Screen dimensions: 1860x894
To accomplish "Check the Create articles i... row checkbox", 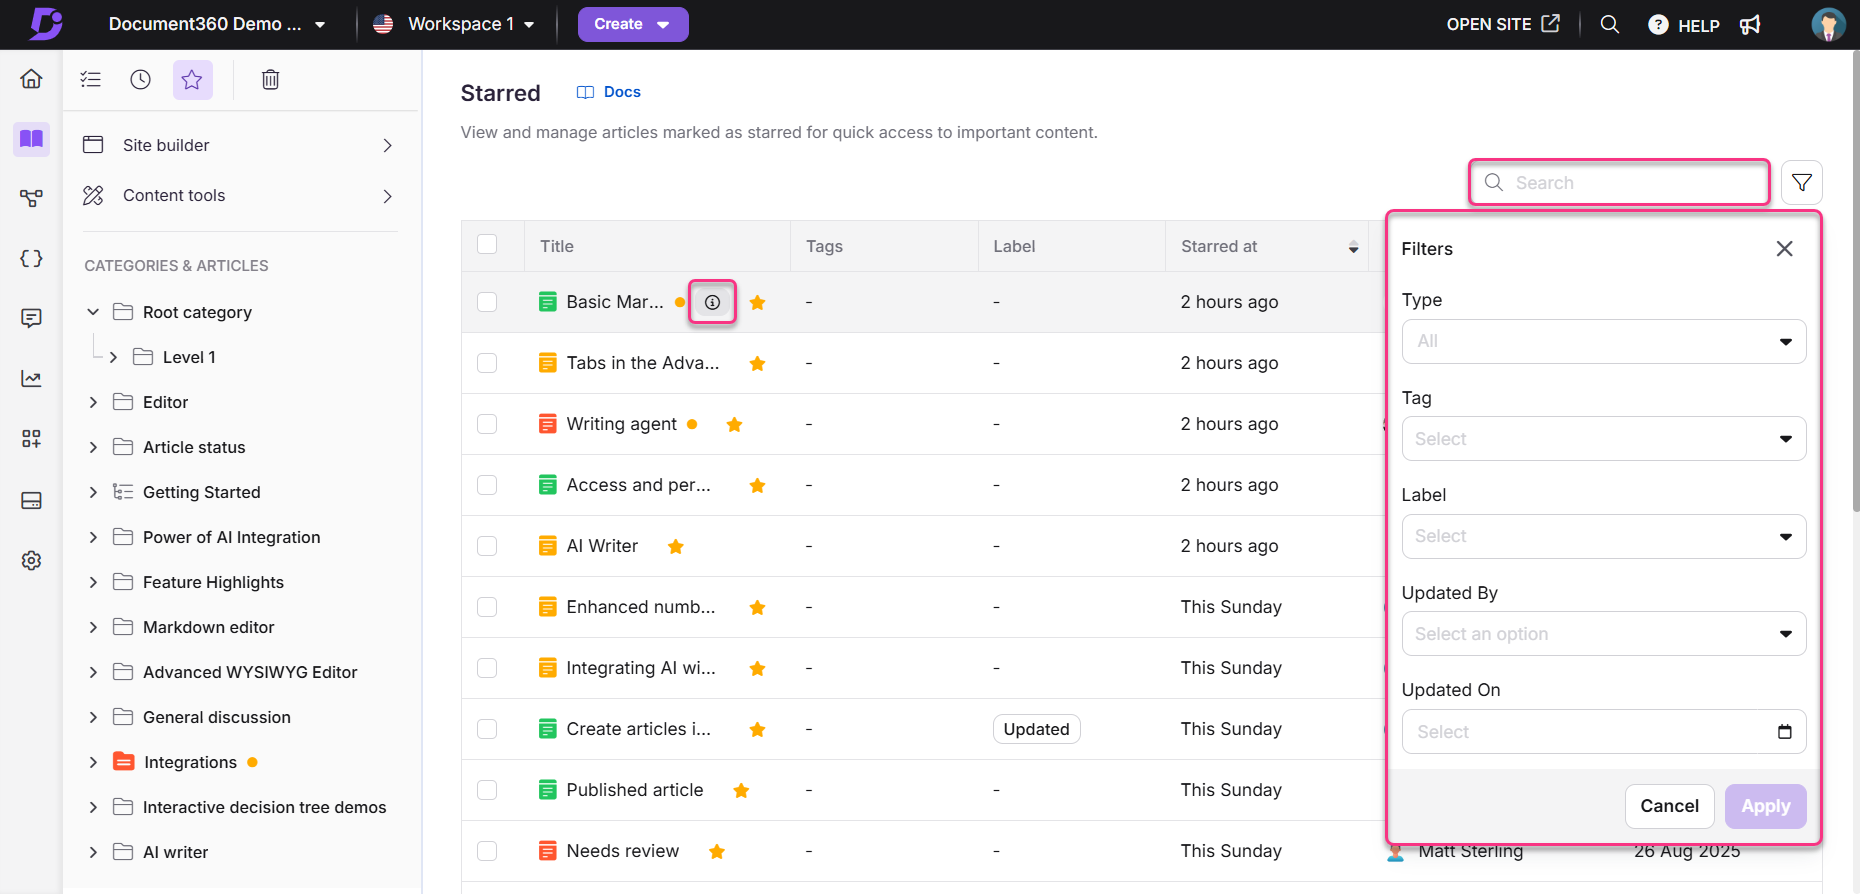I will (x=487, y=729).
